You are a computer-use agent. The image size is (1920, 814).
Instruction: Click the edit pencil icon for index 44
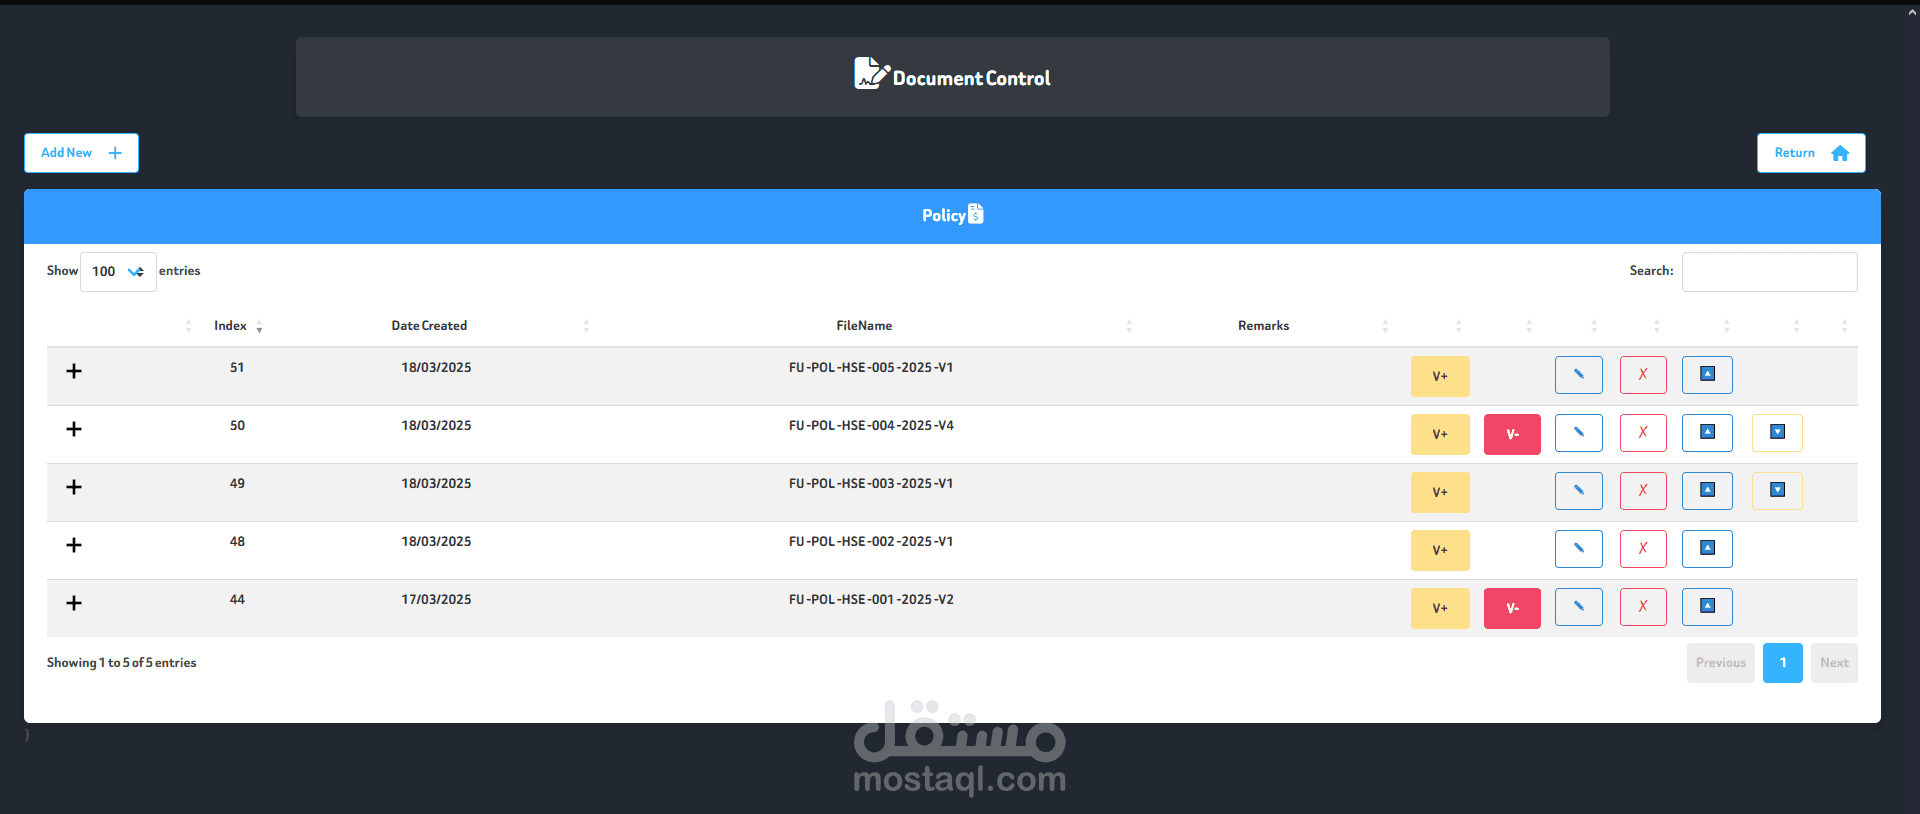(1578, 607)
